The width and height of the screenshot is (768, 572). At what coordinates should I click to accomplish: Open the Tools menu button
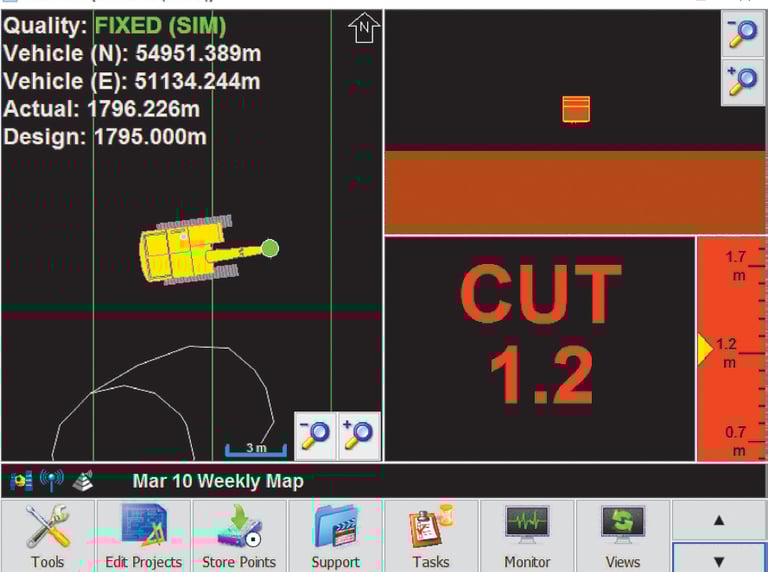(48, 536)
